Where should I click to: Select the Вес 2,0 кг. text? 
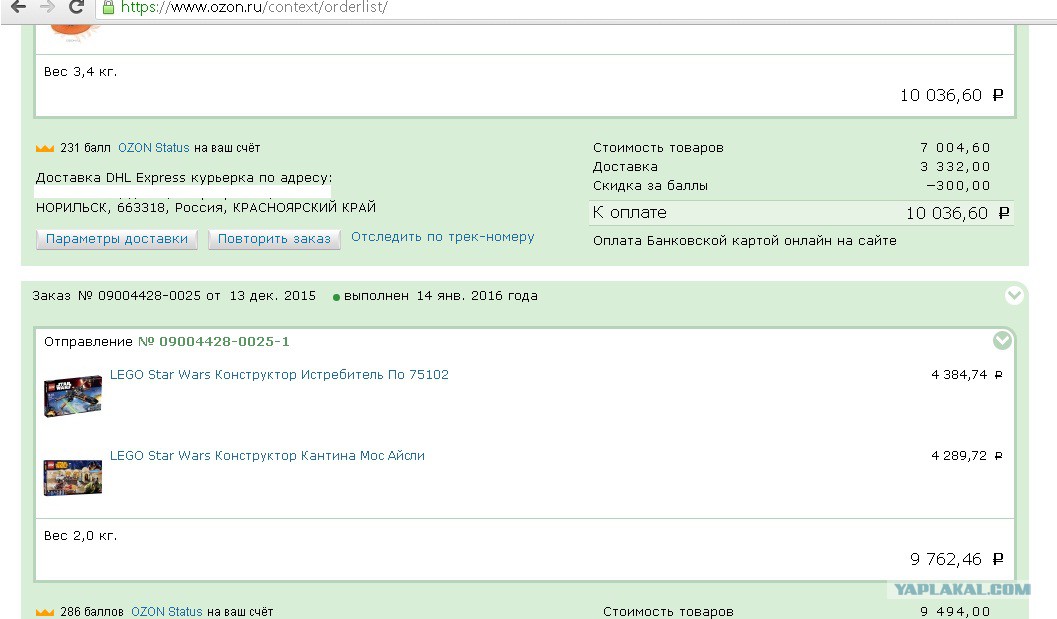pyautogui.click(x=80, y=535)
